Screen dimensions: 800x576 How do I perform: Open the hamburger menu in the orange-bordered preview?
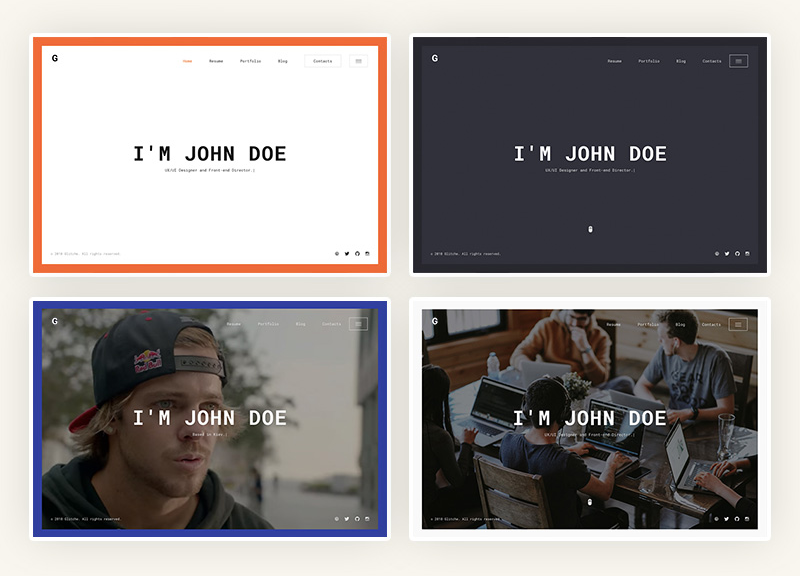tap(358, 61)
